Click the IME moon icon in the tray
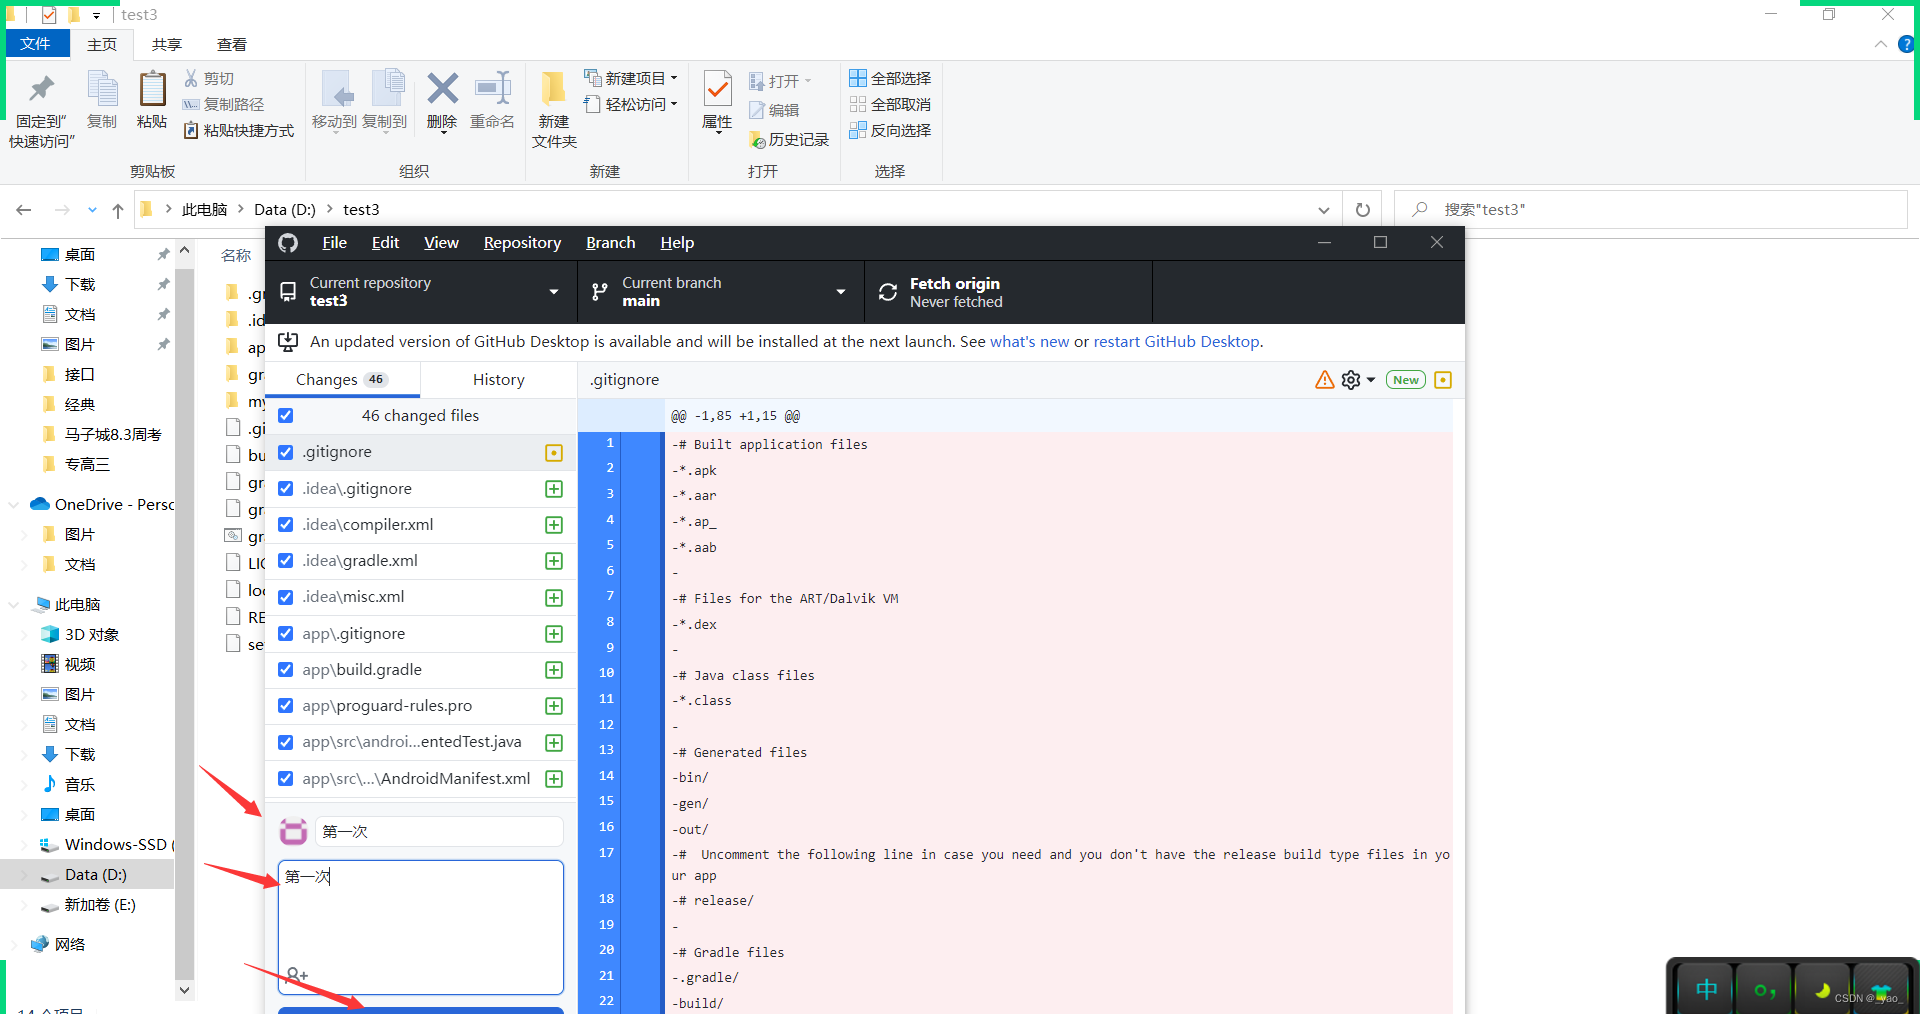 1823,990
